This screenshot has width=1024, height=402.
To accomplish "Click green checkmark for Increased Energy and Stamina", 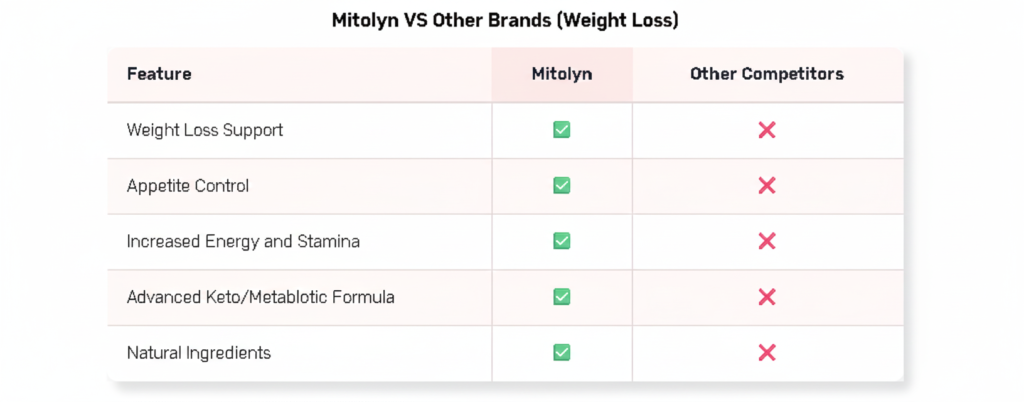I will click(x=562, y=241).
